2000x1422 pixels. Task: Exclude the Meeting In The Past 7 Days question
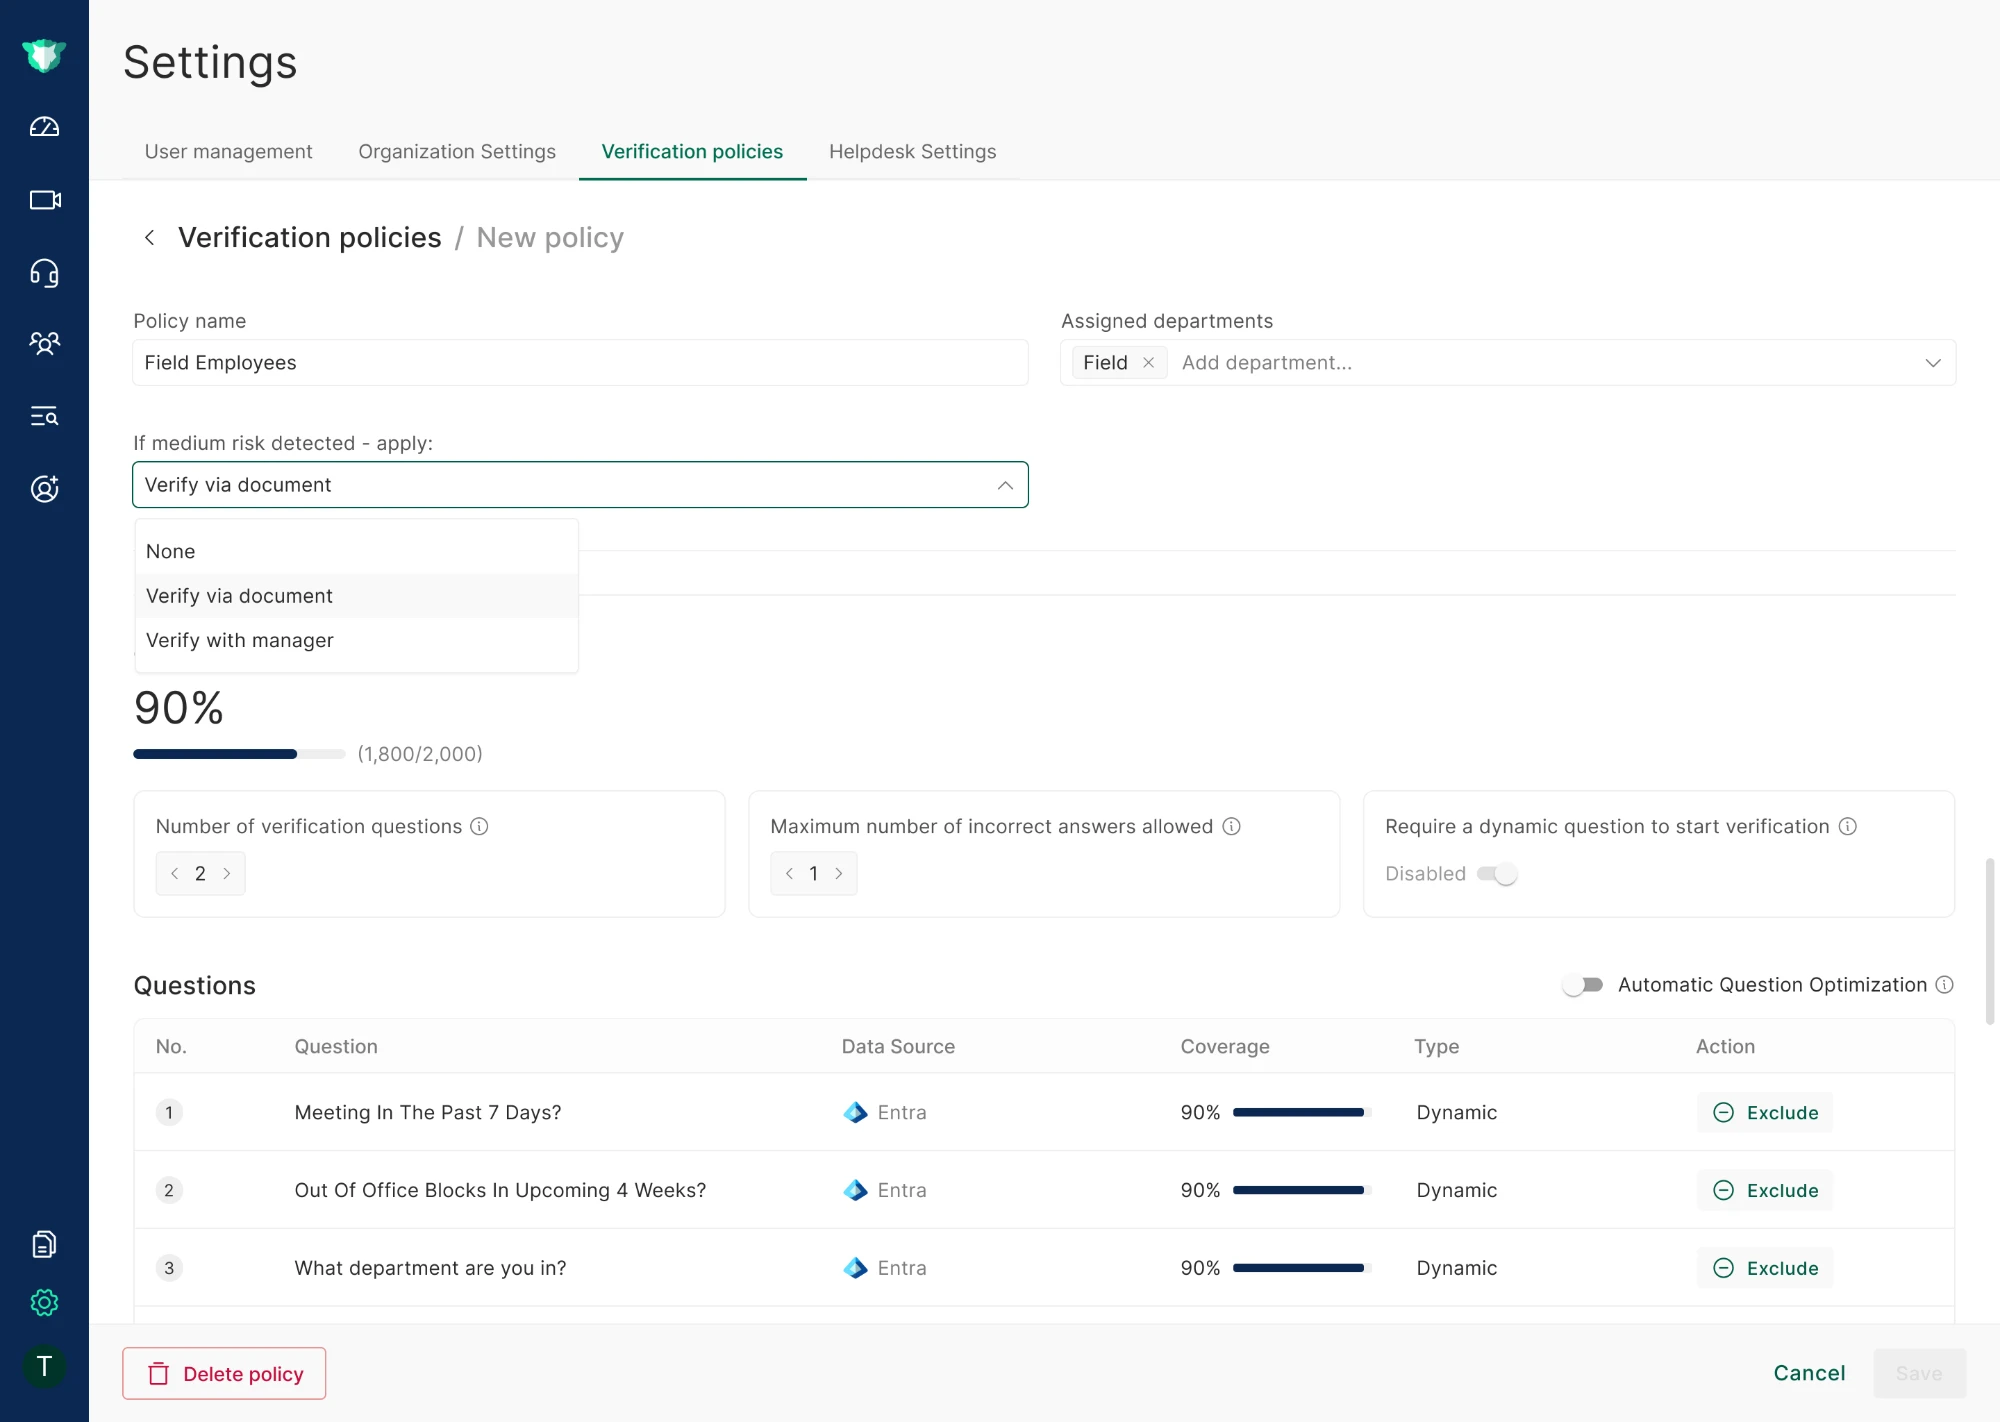click(x=1765, y=1112)
